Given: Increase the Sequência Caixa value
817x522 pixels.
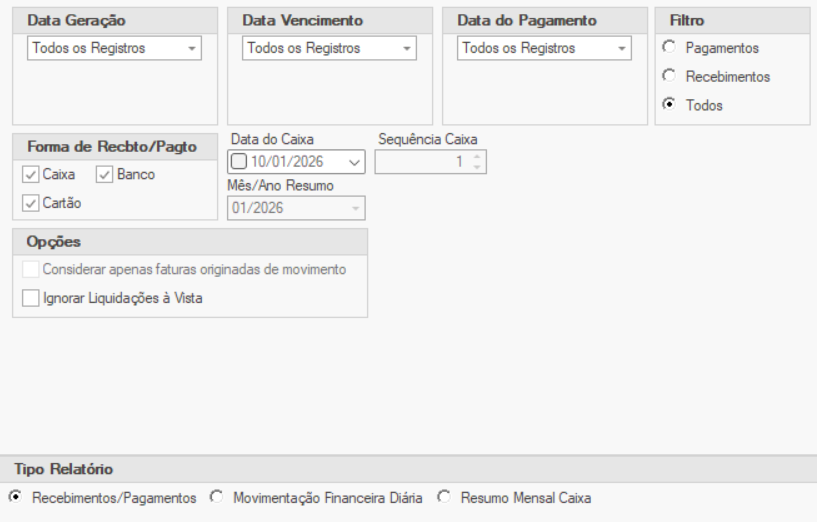Looking at the screenshot, I should [x=476, y=156].
